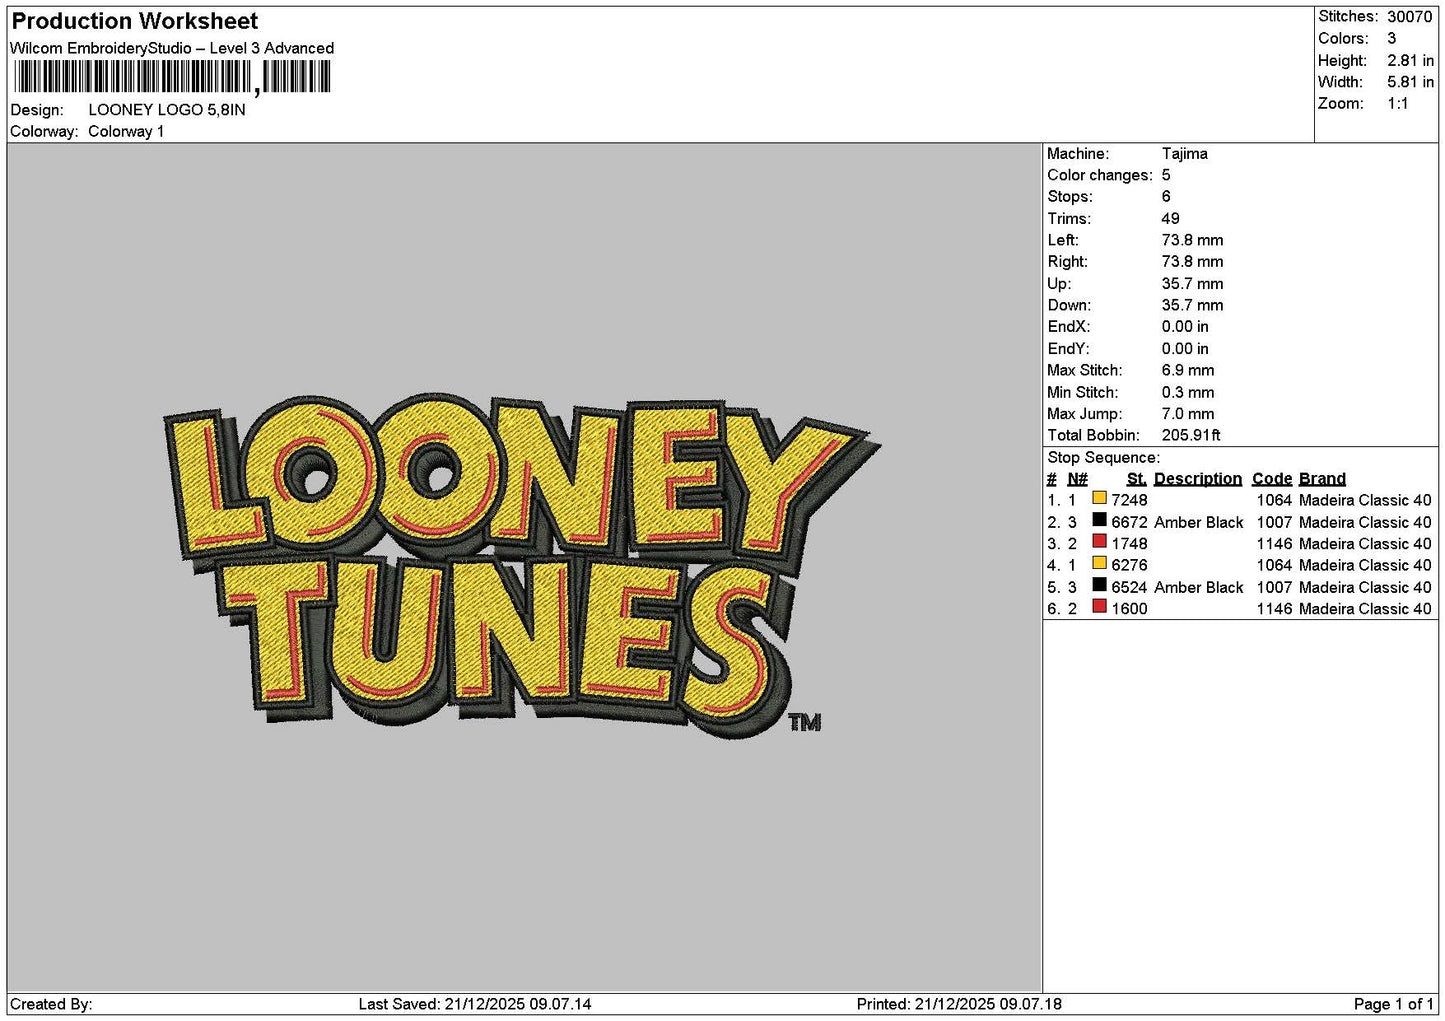Click the 'Stop Sequence:' heading
Image resolution: width=1445 pixels, height=1021 pixels.
click(x=1104, y=458)
